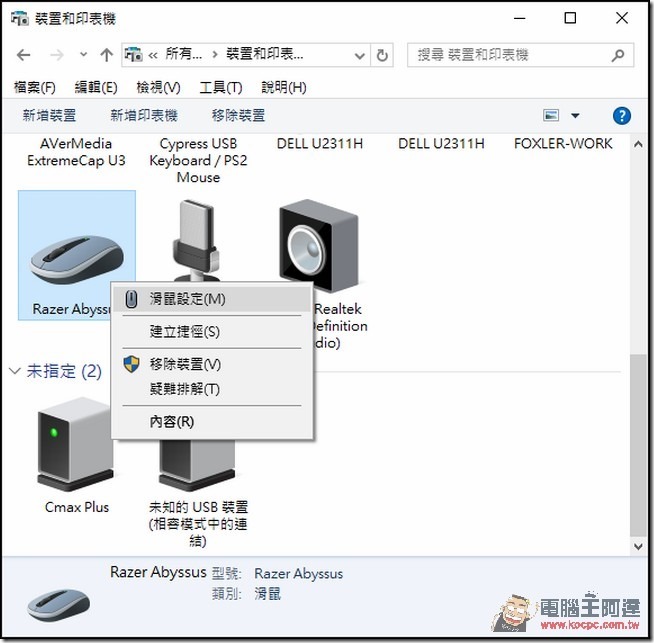Click the 類別: 滑鼠 value in details pane
Screen dimensions: 654x643
(268, 594)
